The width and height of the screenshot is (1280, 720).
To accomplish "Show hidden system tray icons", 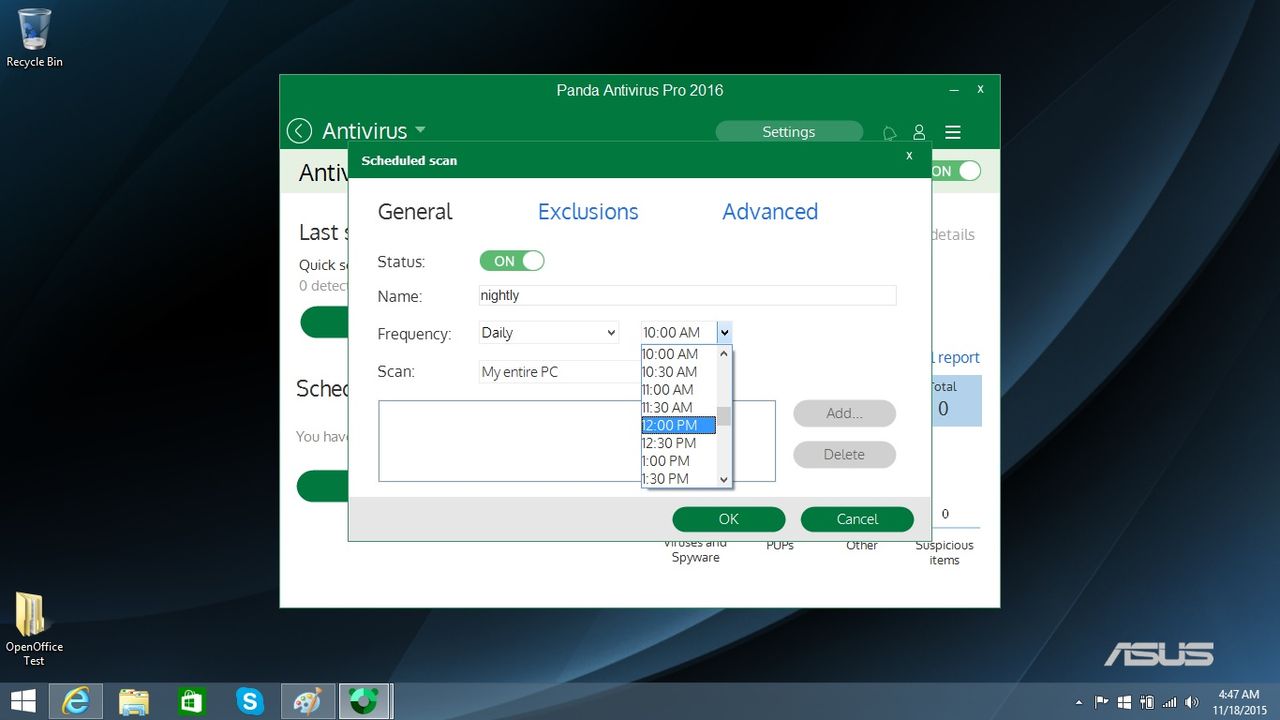I will [x=1079, y=702].
